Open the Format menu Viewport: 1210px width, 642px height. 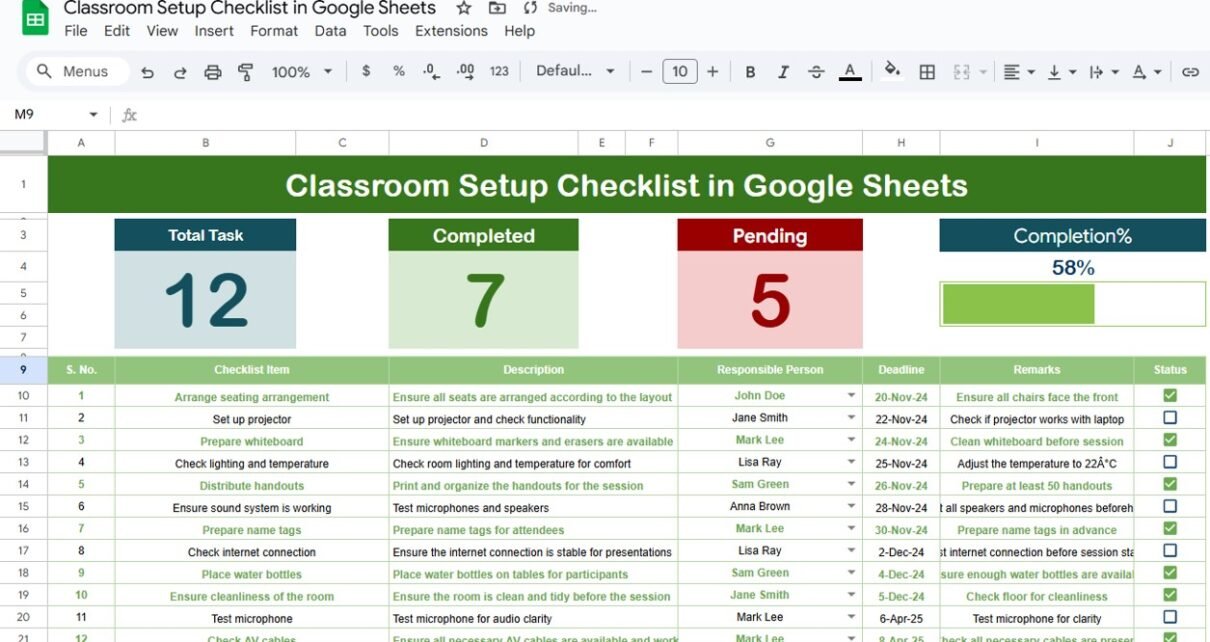pos(274,31)
